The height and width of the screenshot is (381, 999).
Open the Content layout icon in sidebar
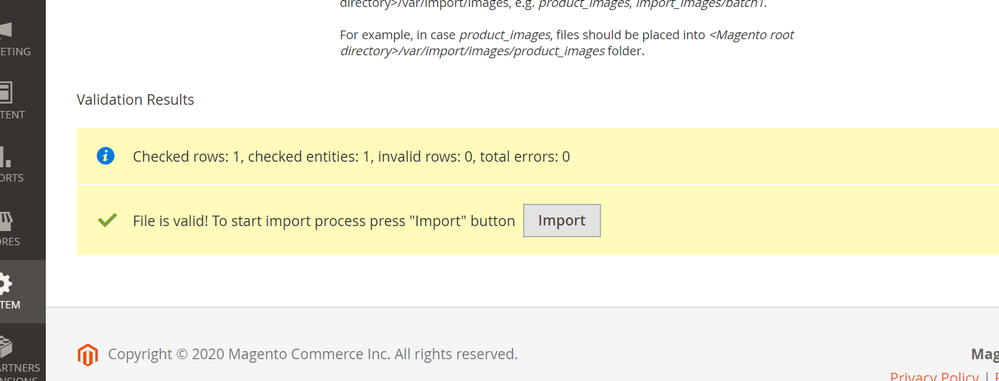point(6,92)
